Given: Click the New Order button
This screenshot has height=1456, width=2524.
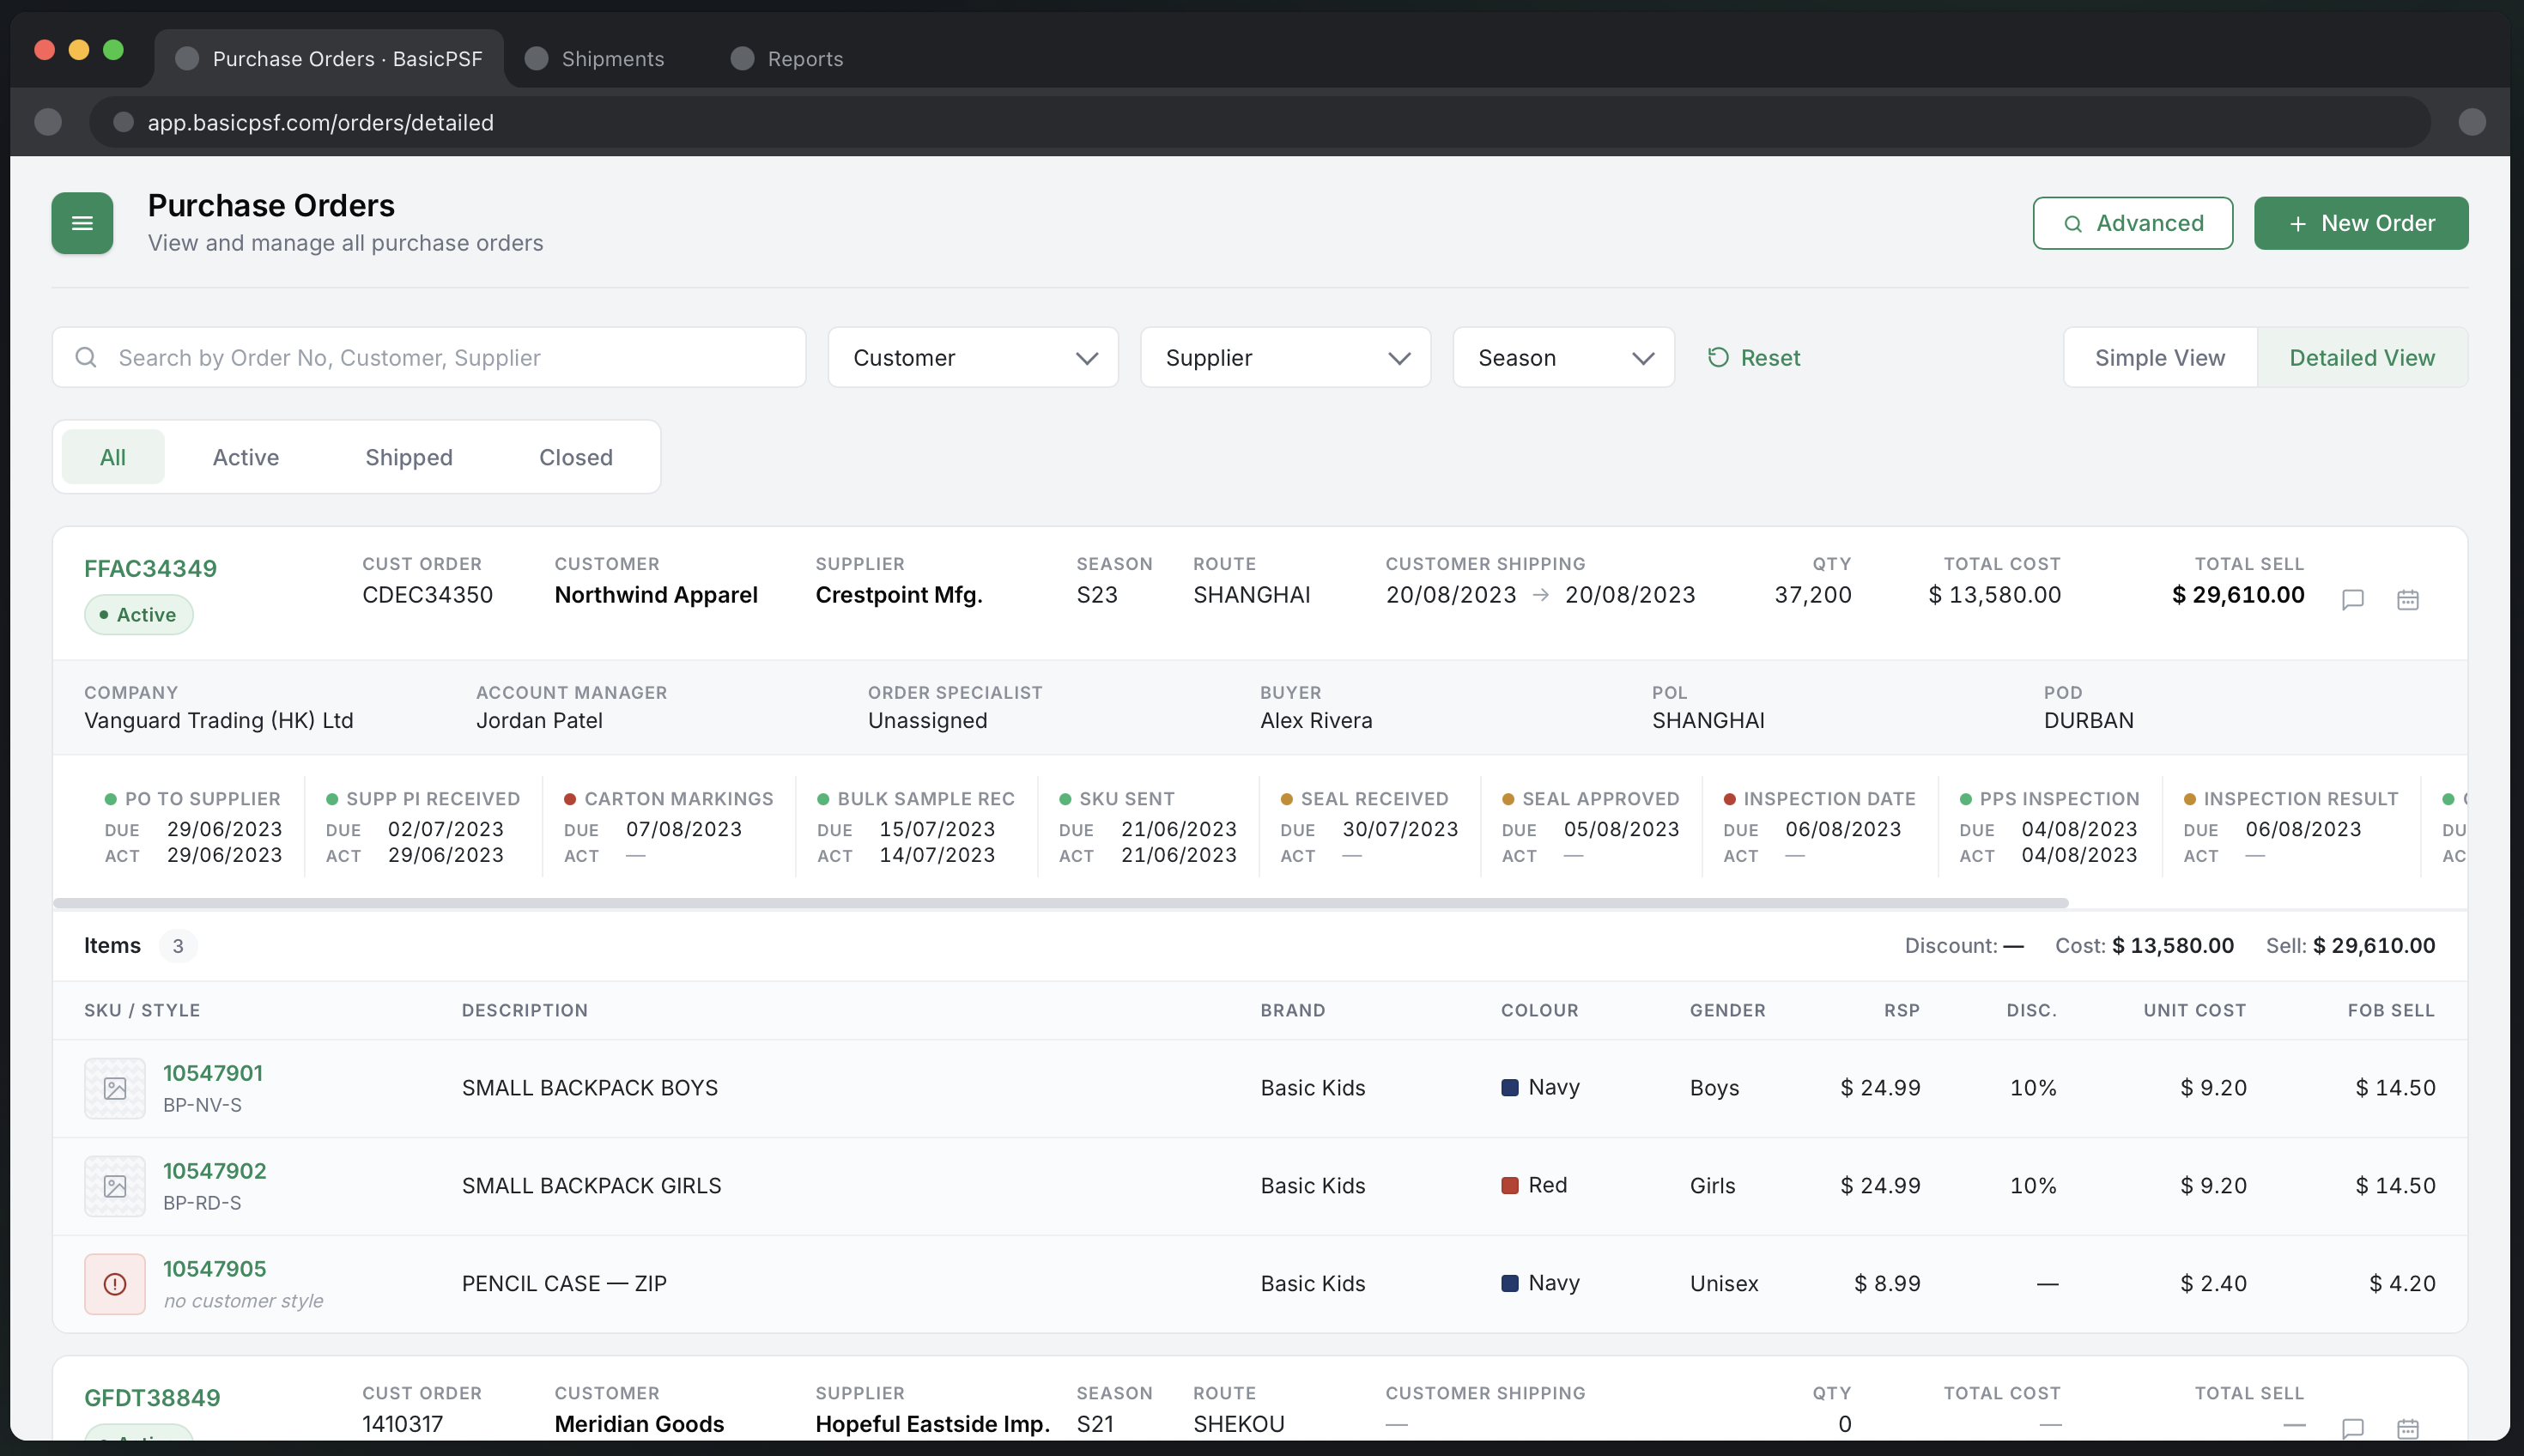Looking at the screenshot, I should point(2361,223).
